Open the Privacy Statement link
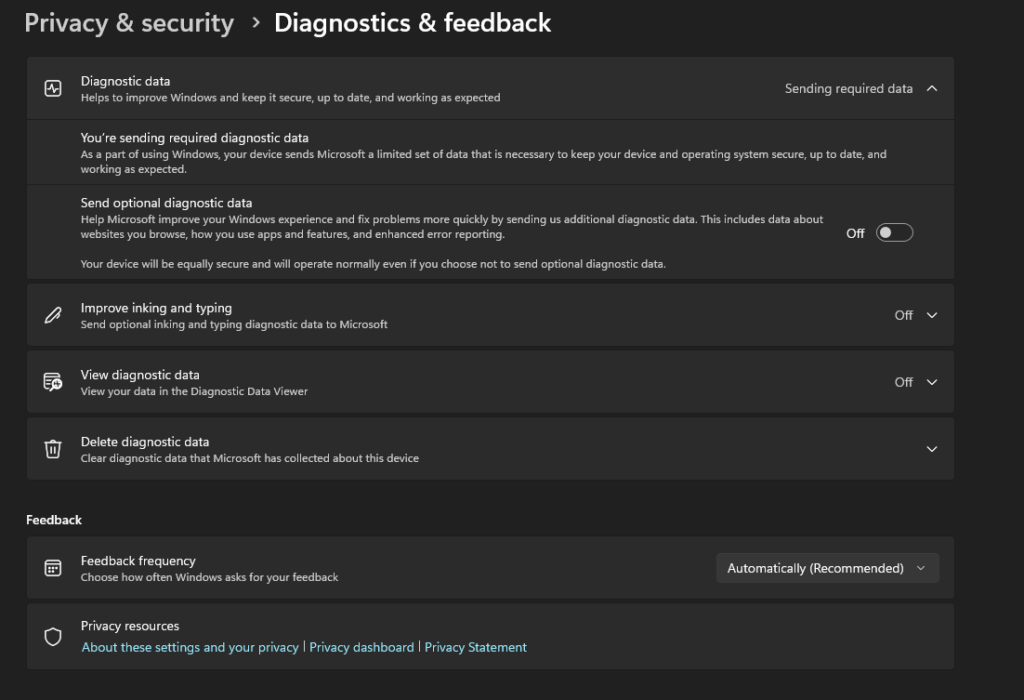Viewport: 1024px width, 700px height. (475, 647)
